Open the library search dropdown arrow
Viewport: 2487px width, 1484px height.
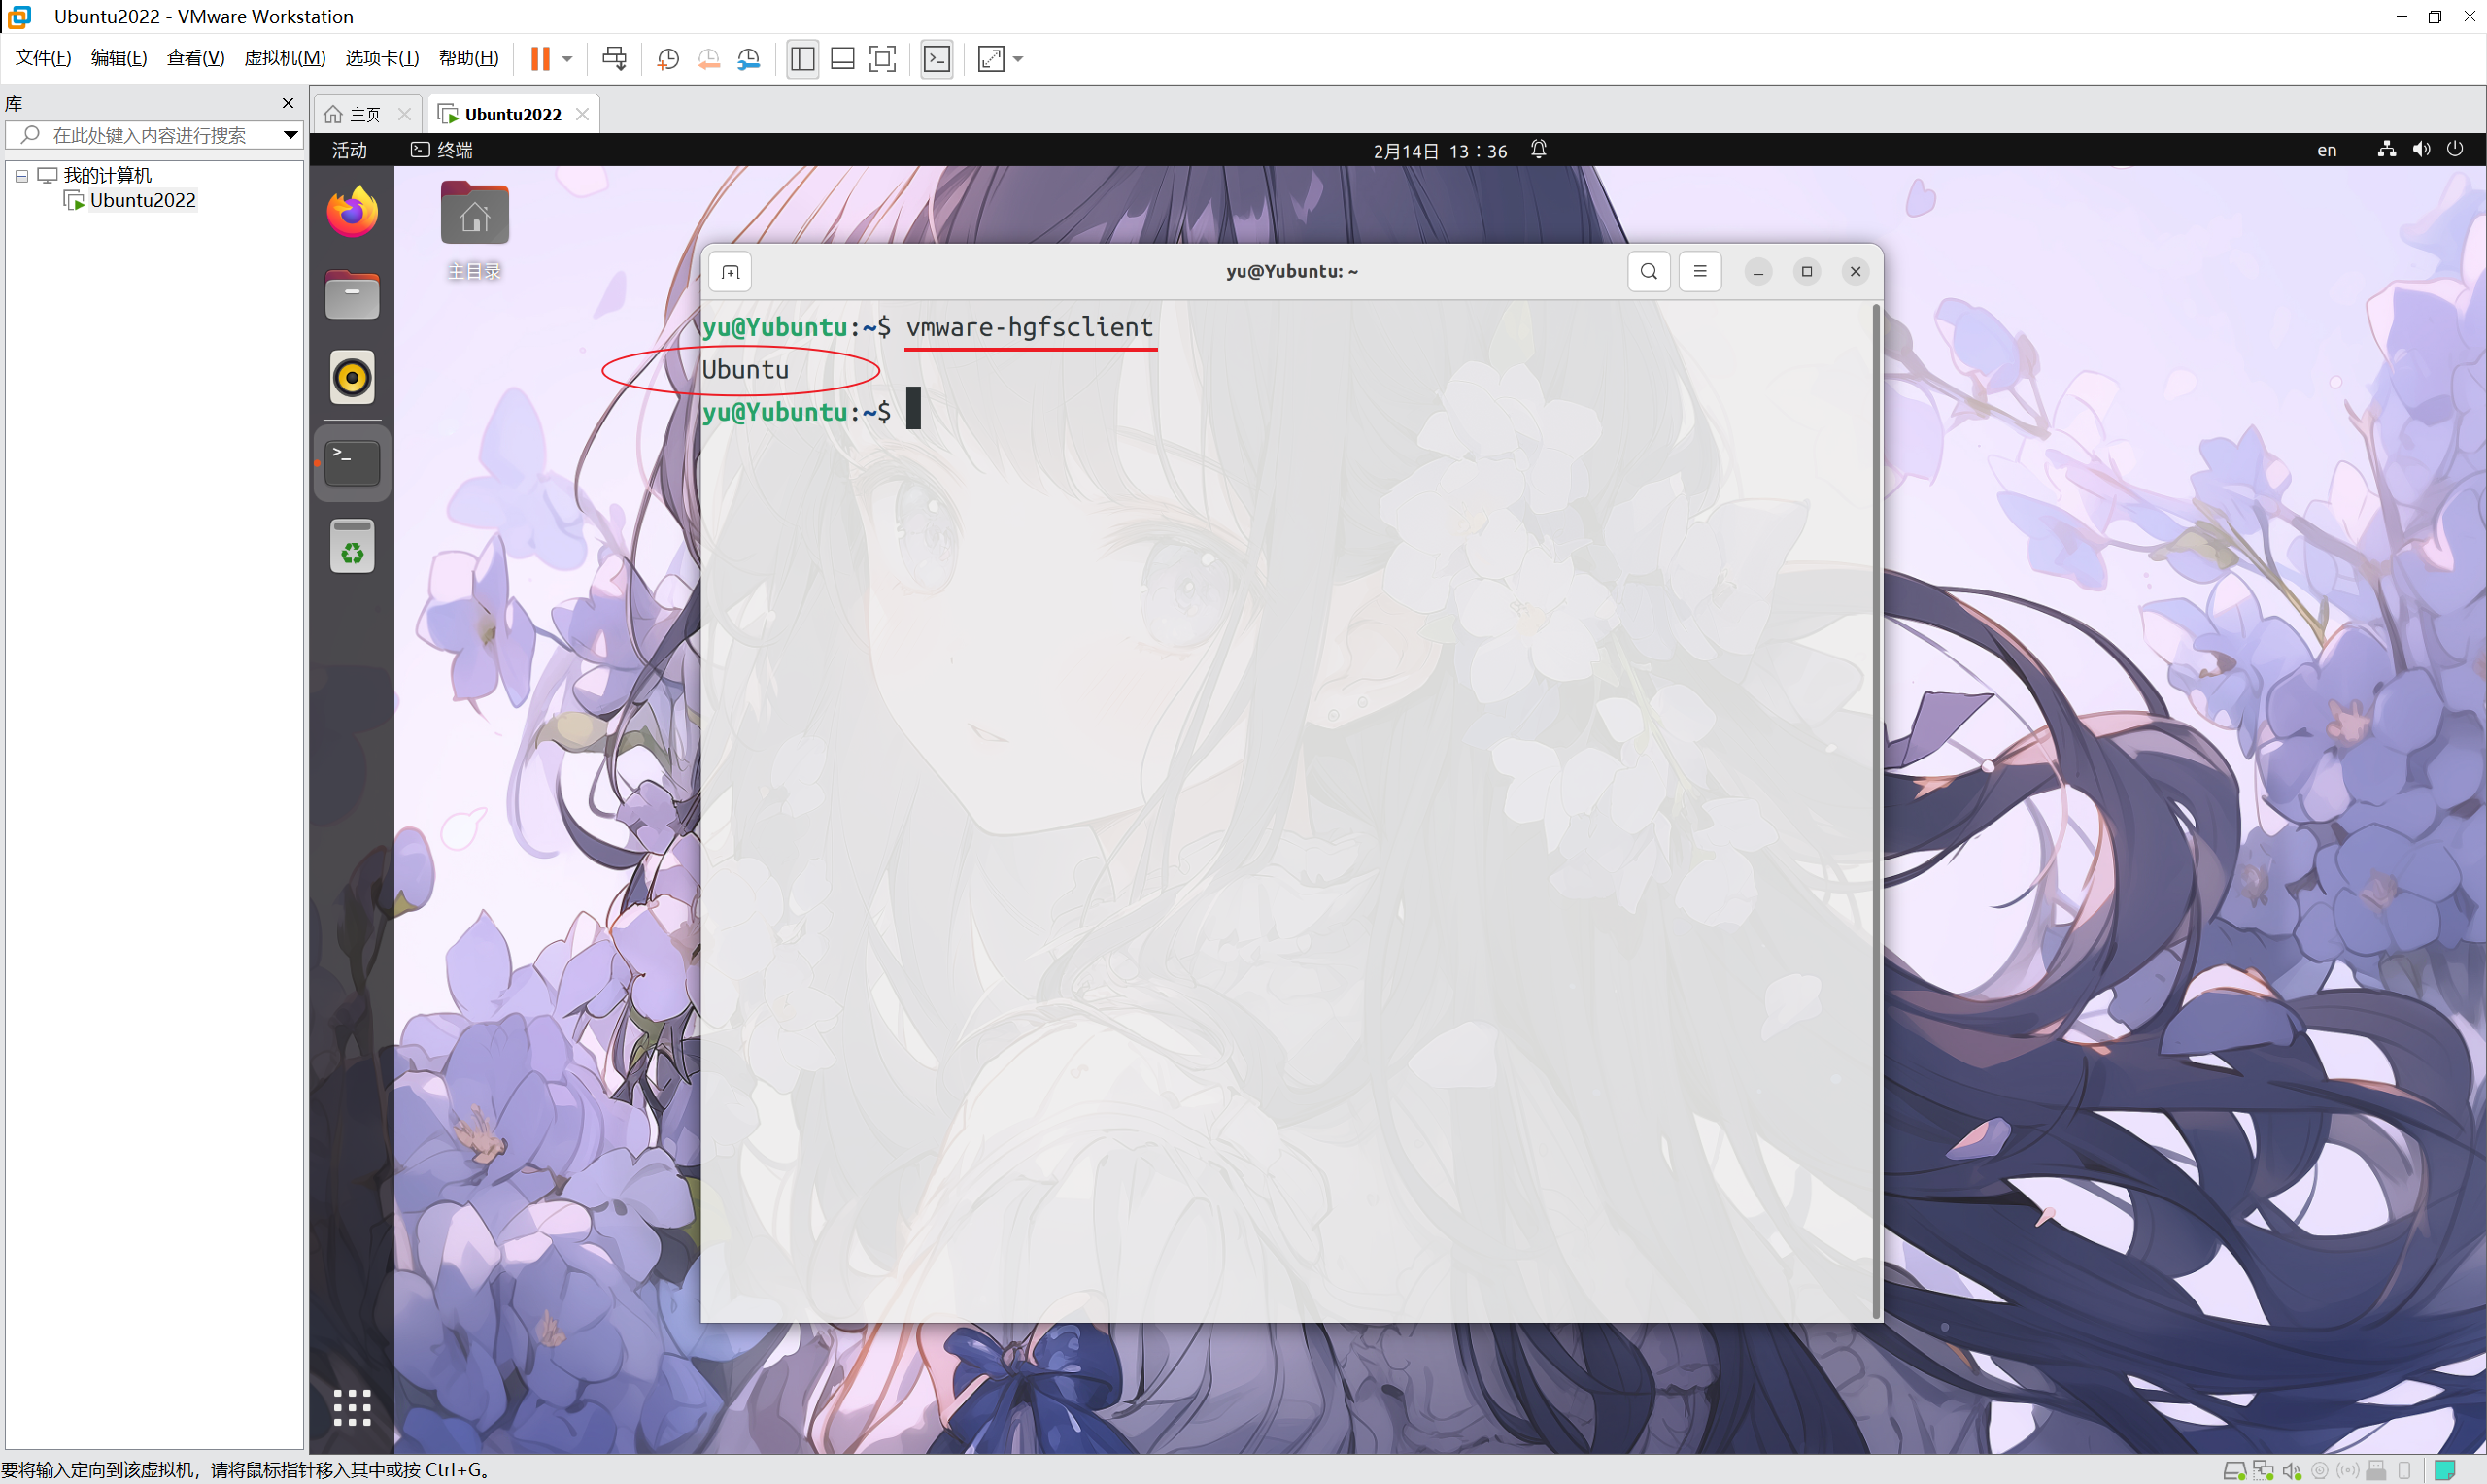coord(290,135)
